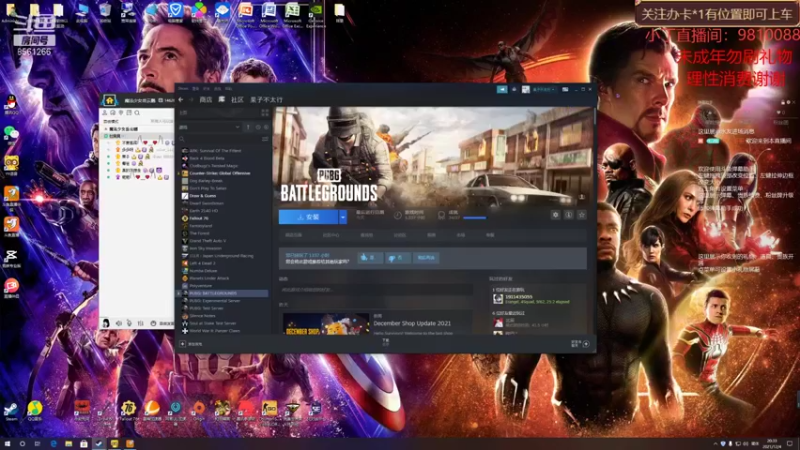Viewport: 800px width, 450px height.
Task: Click the home icon in the chat window
Action: point(109,101)
